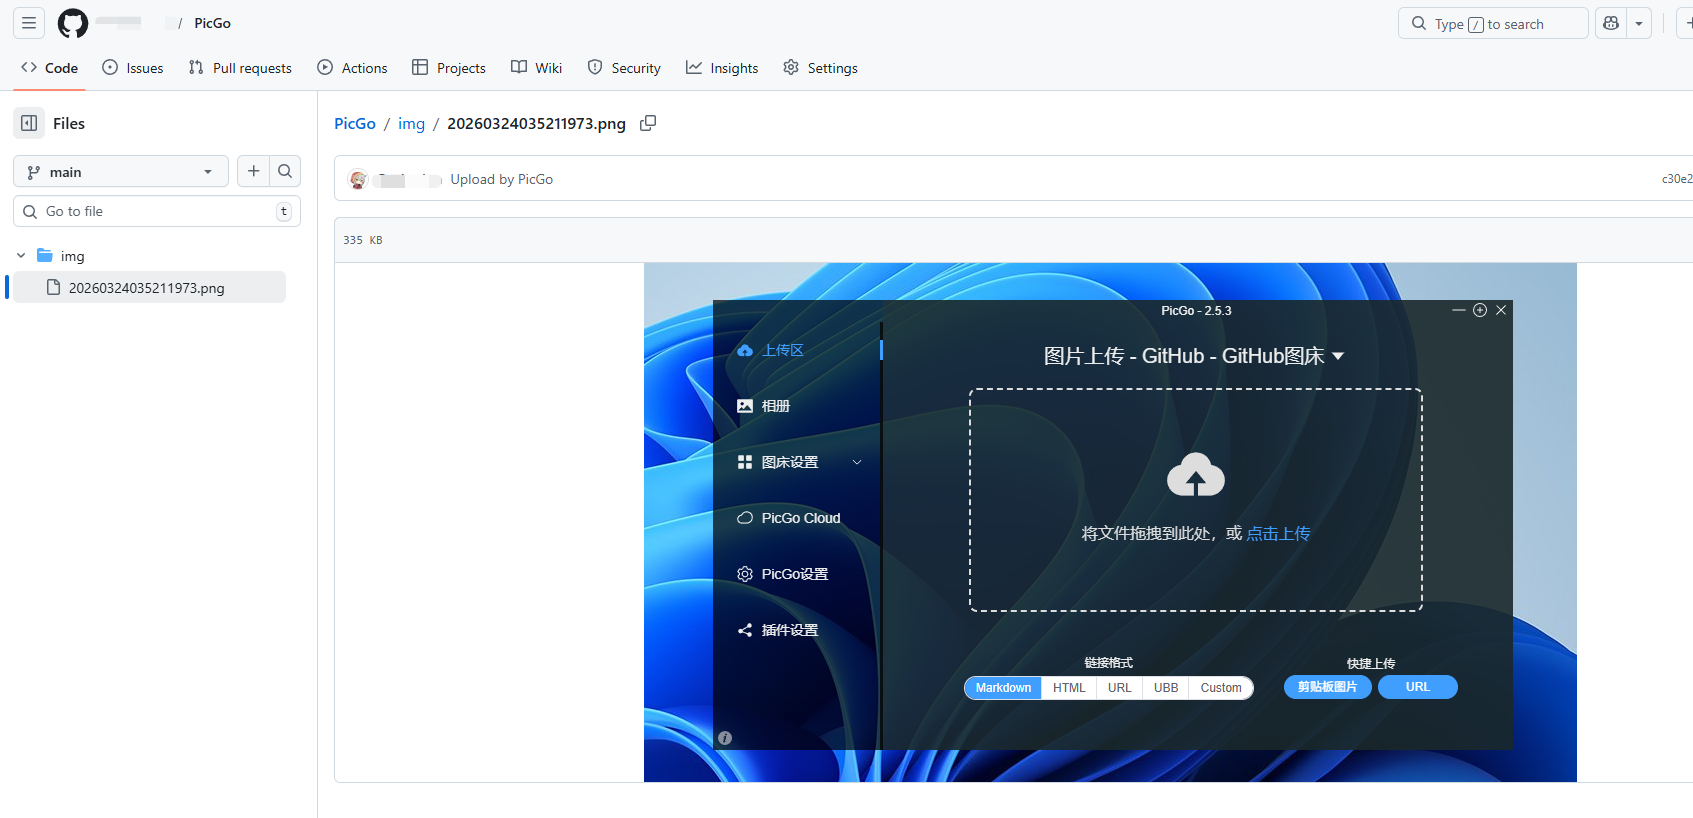Open the GitHub hamburger navigation menu
This screenshot has width=1693, height=818.
point(29,23)
